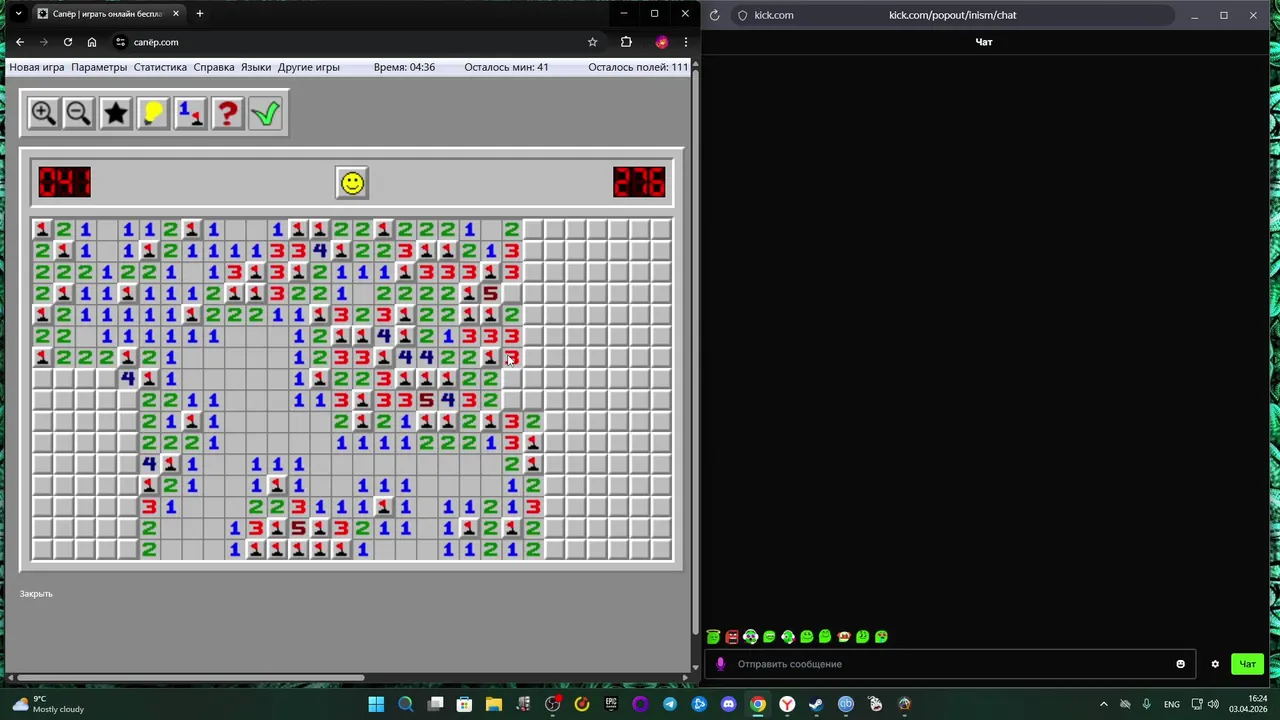Click the weather widget Mostly cloudy
Image resolution: width=1280 pixels, height=720 pixels.
(49, 704)
